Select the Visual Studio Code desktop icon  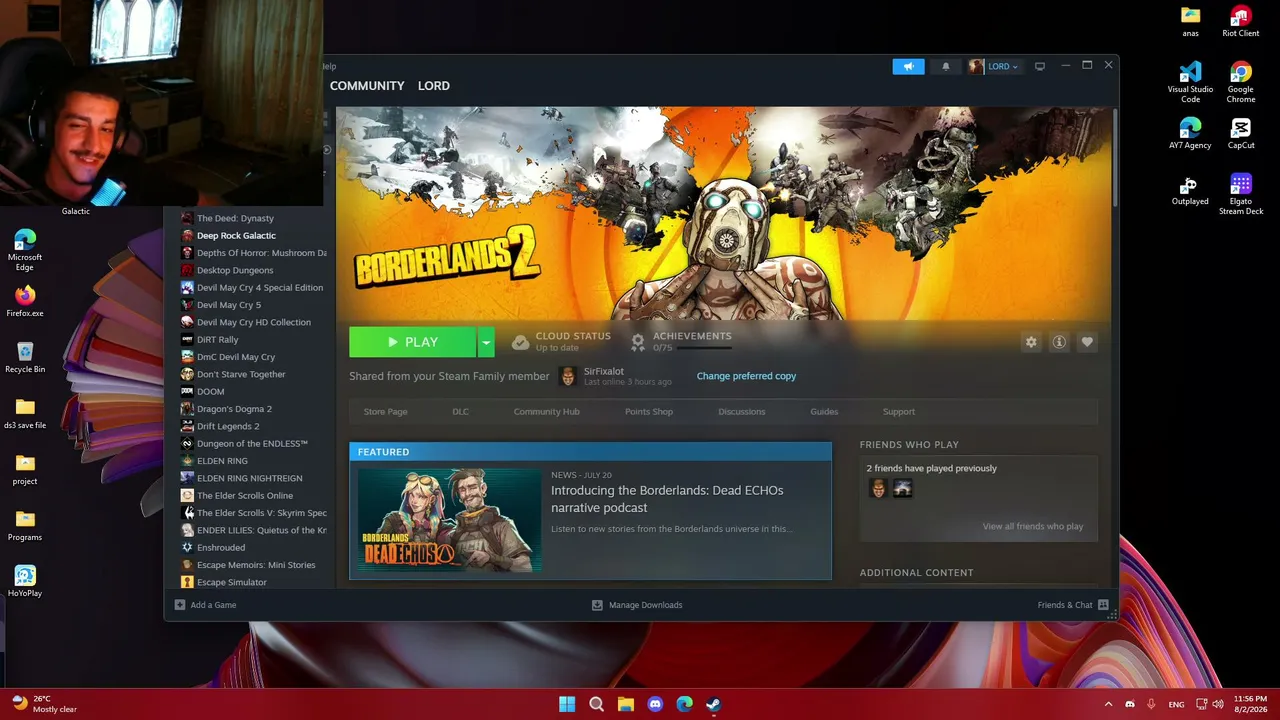(1190, 82)
